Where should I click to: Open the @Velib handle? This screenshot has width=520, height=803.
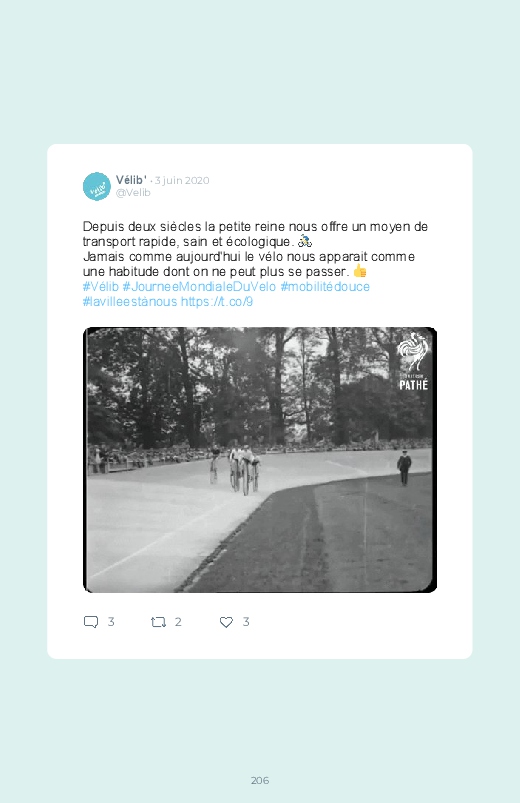(133, 193)
